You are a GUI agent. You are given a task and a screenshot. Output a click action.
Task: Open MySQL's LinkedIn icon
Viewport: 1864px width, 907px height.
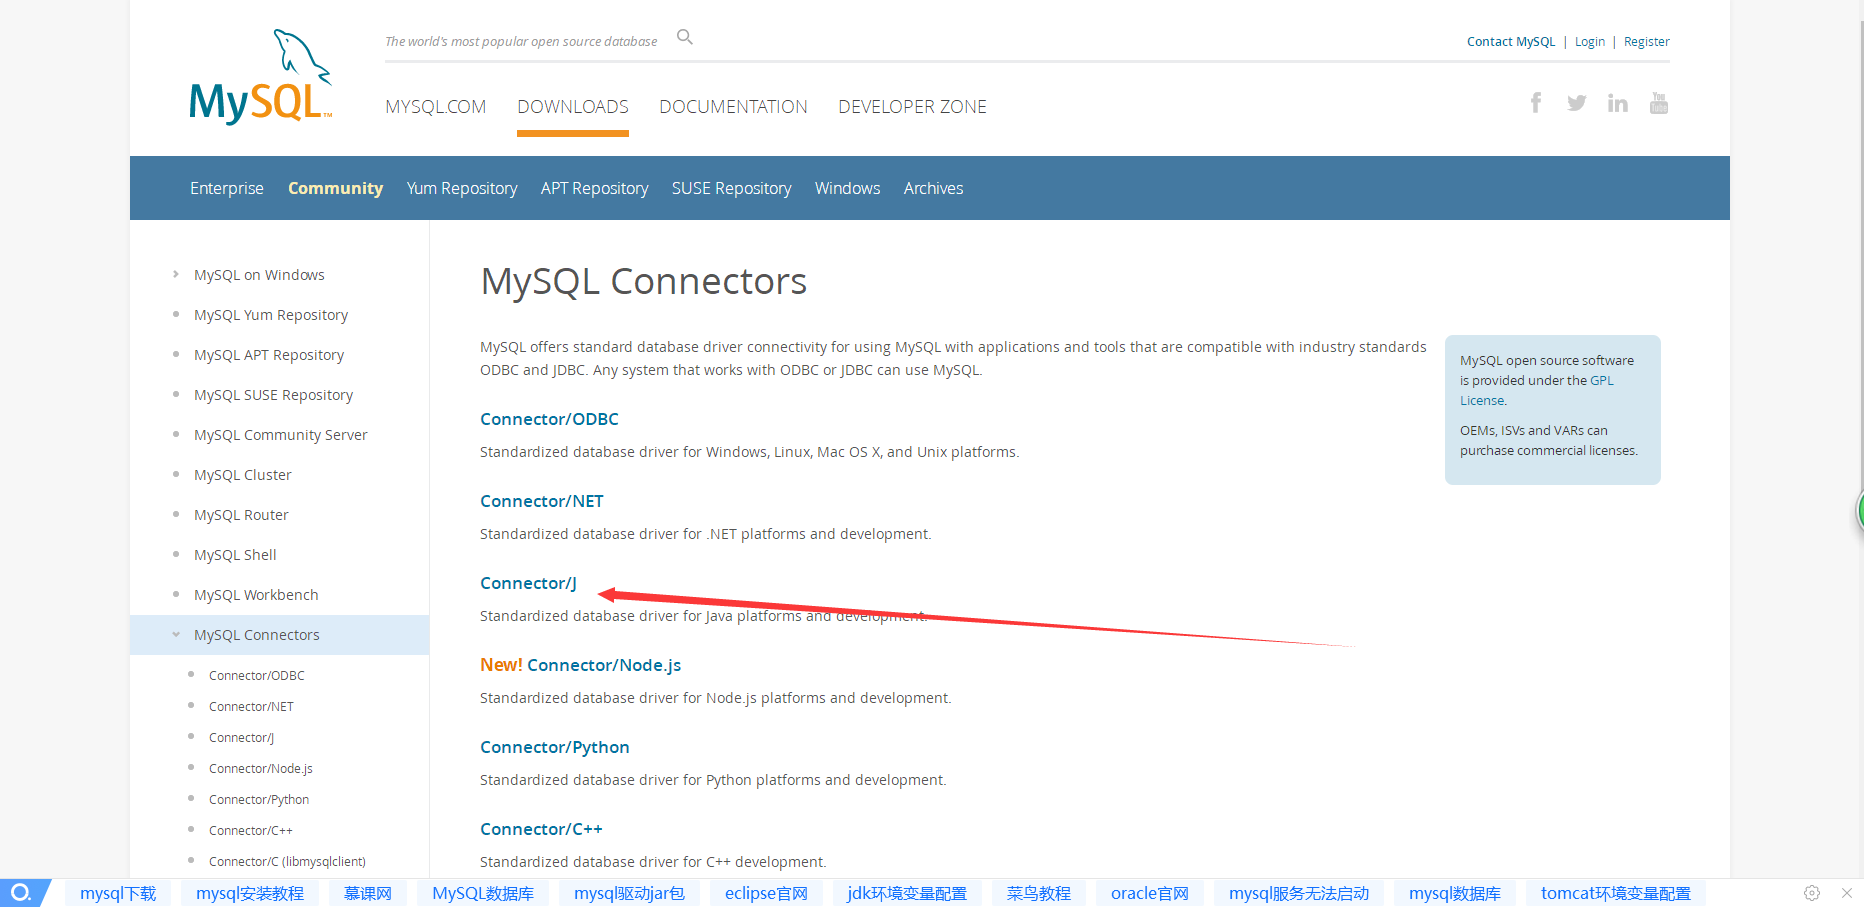(x=1617, y=102)
